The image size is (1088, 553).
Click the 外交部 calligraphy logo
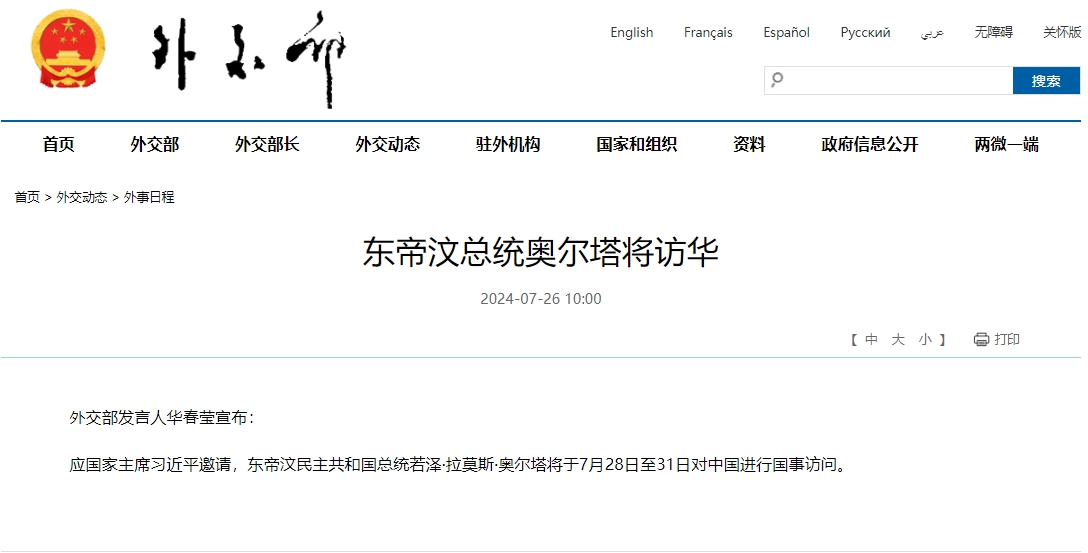249,59
